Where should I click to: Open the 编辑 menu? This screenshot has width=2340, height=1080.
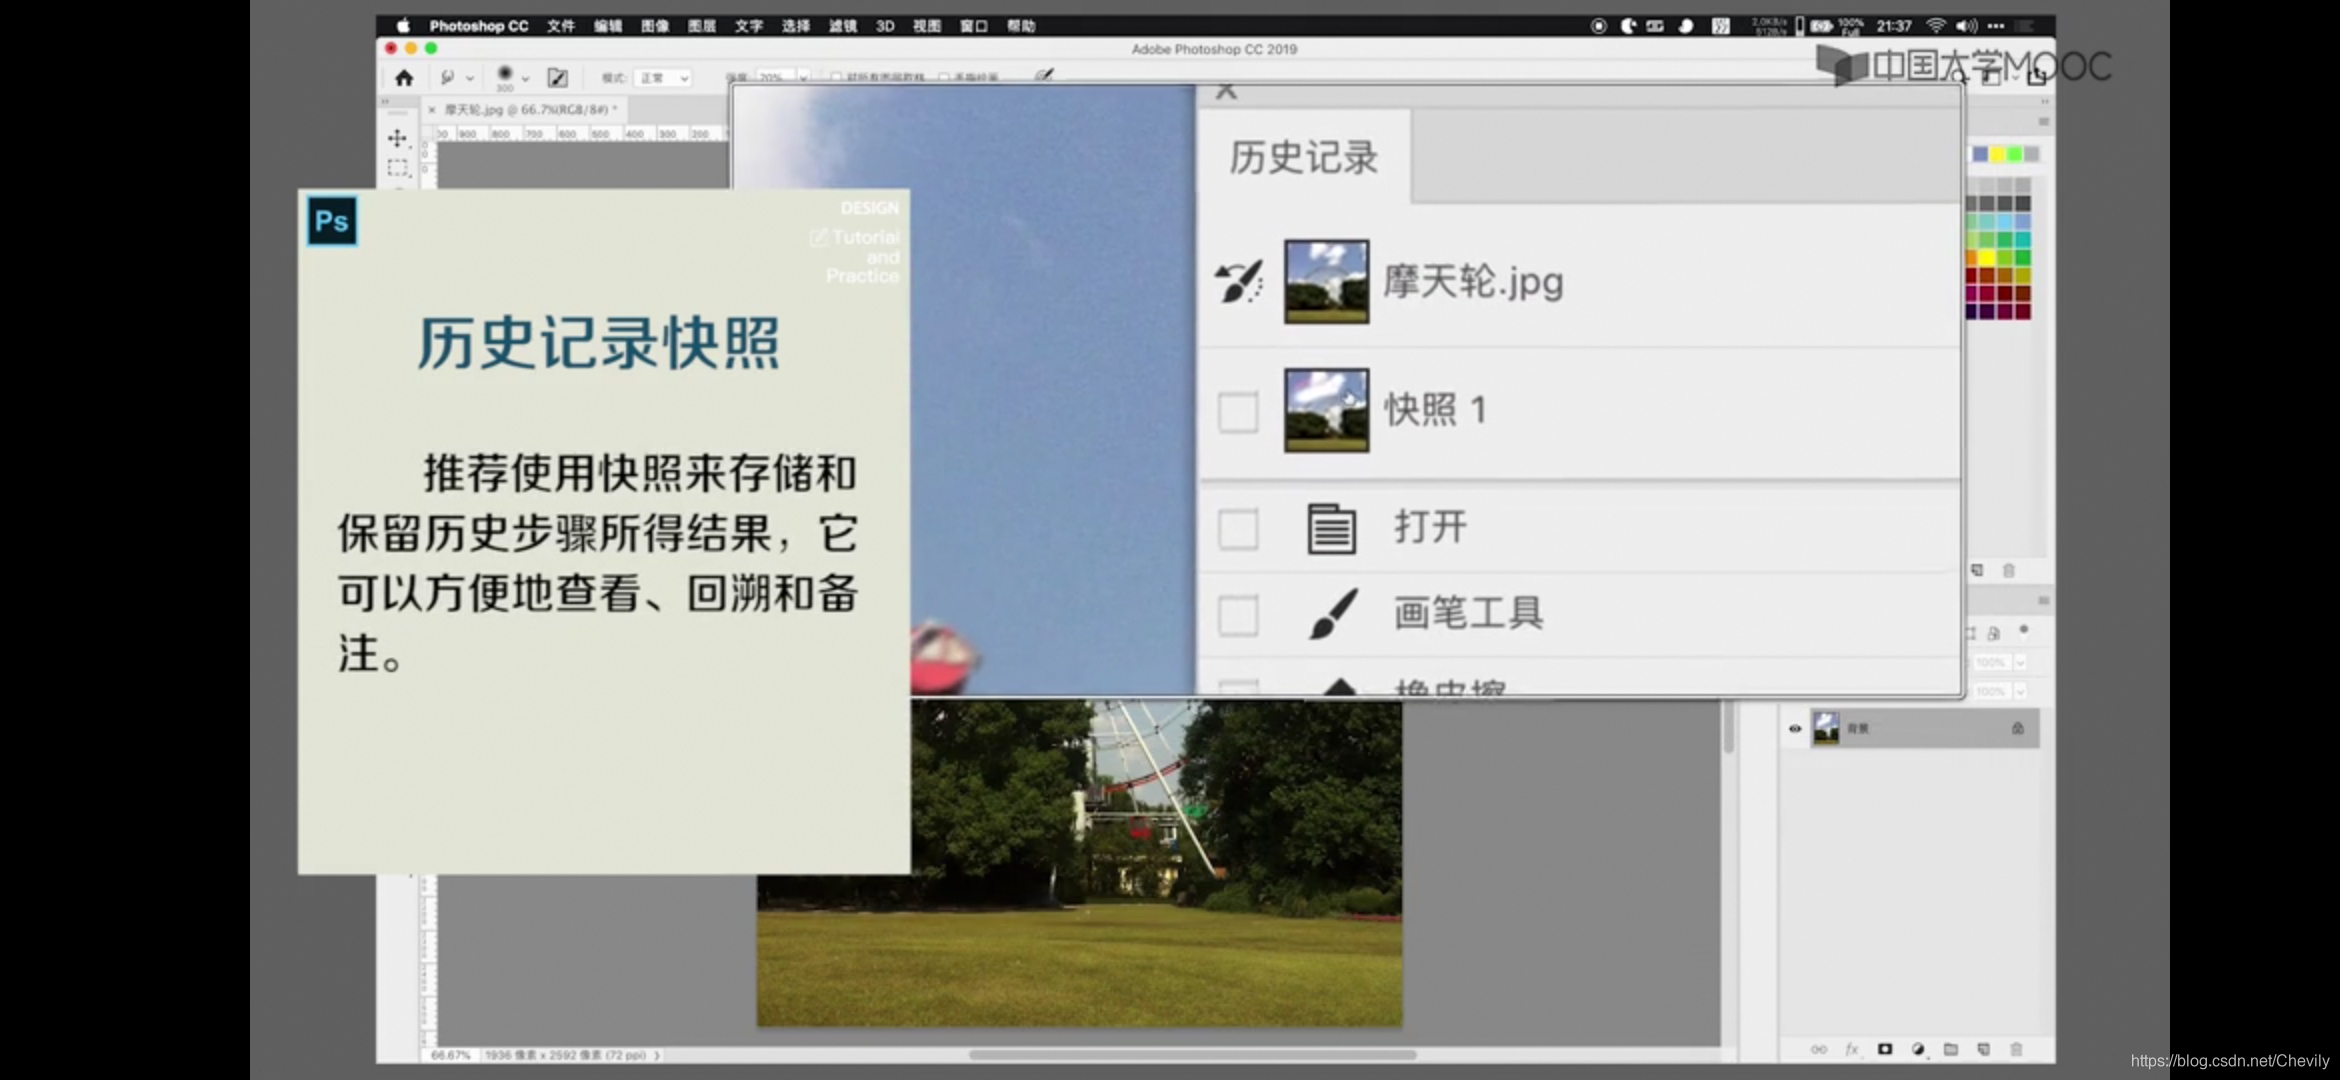coord(607,26)
